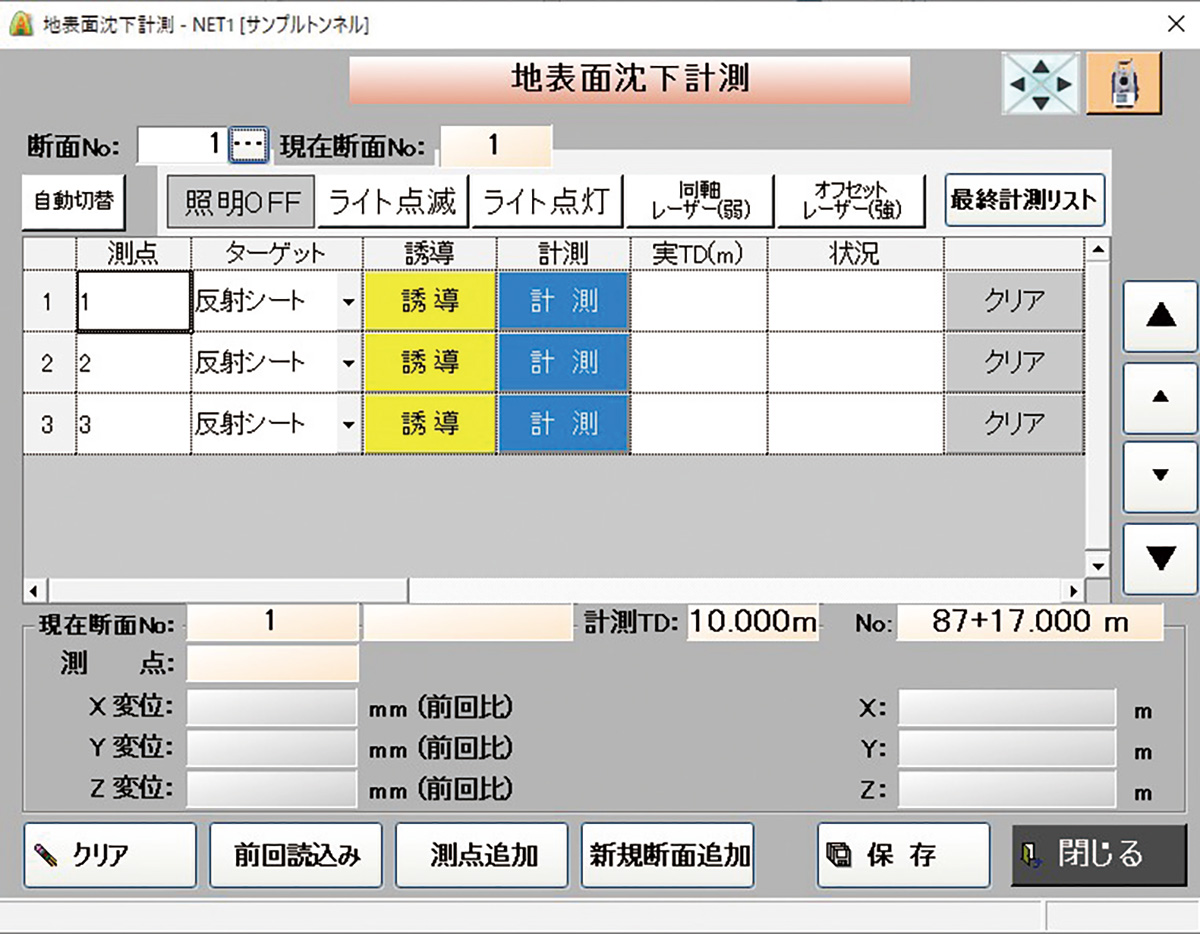
Task: Click the 新規断面追加 new section button
Action: pyautogui.click(x=666, y=855)
